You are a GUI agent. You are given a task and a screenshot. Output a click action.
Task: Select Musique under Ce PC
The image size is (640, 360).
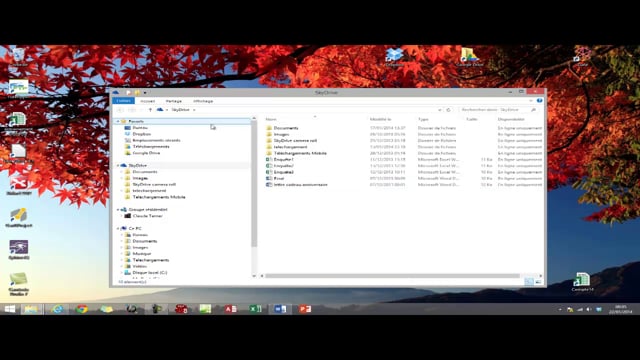[142, 253]
